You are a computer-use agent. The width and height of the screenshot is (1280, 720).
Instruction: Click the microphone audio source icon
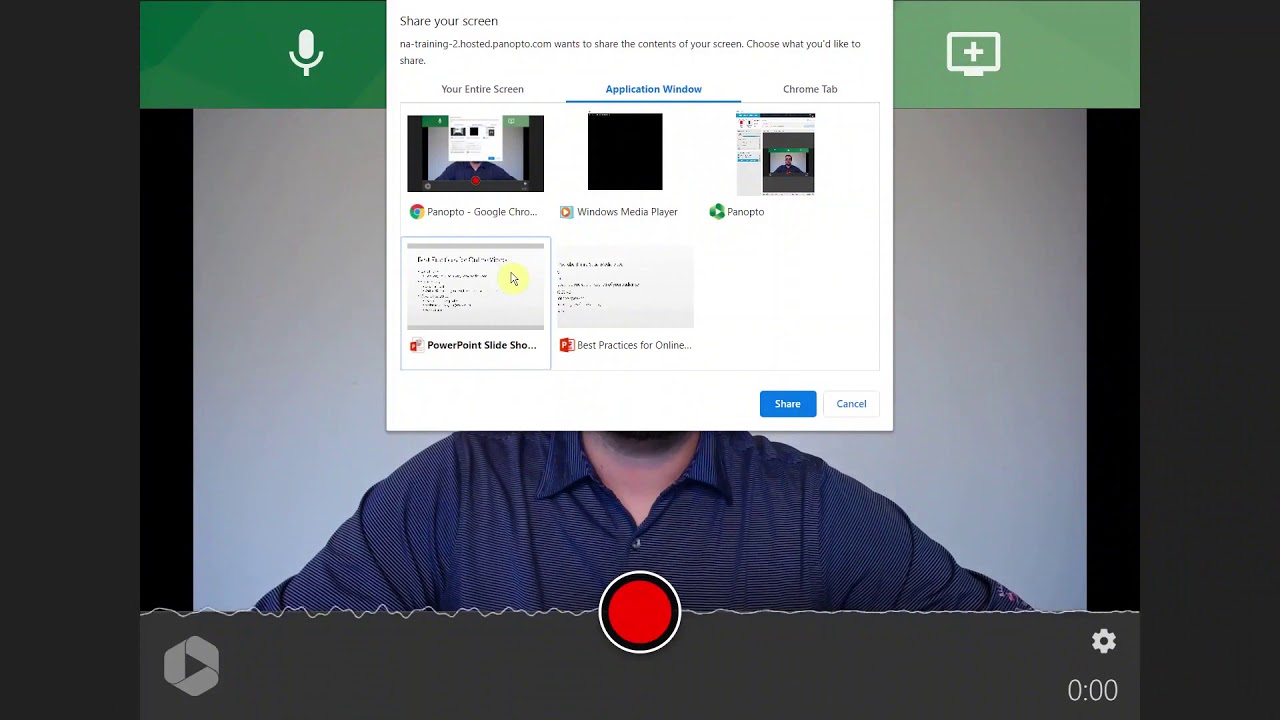tap(306, 53)
